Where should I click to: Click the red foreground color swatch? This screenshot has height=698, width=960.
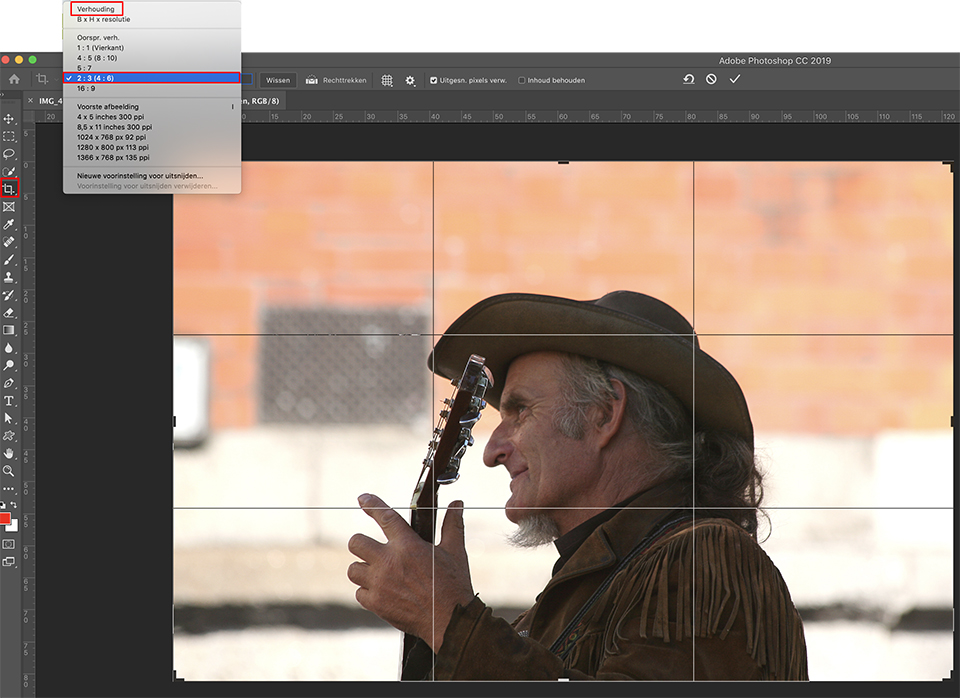pyautogui.click(x=5, y=519)
